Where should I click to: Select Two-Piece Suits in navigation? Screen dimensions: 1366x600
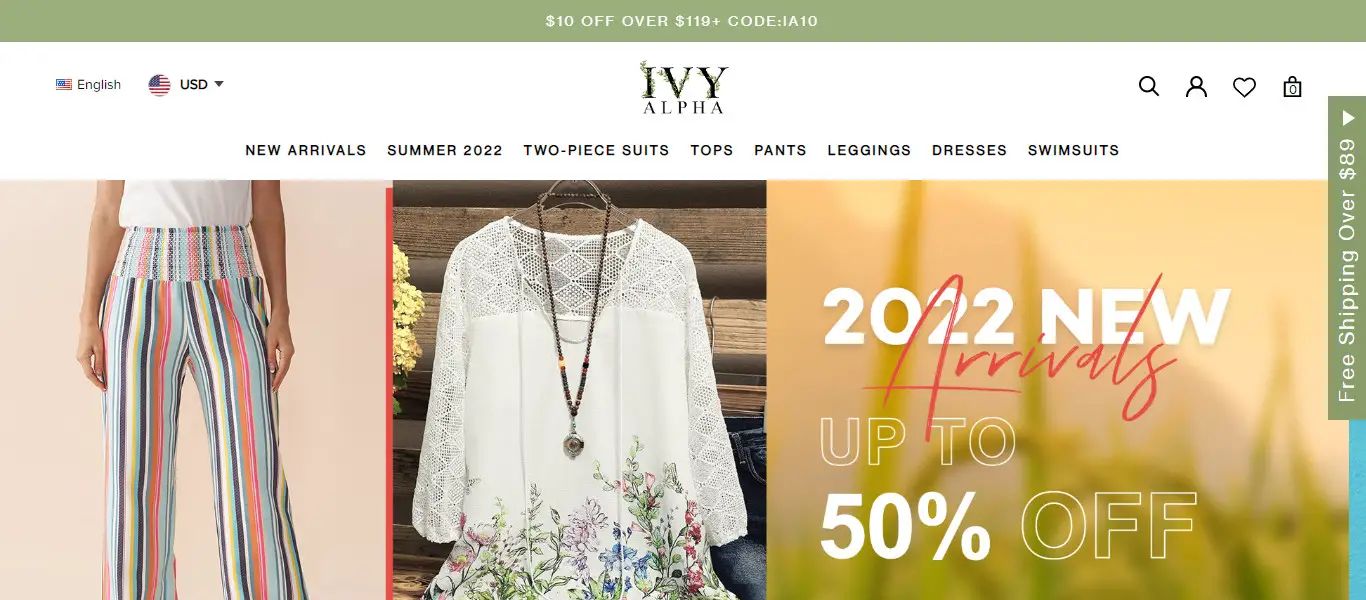point(596,150)
